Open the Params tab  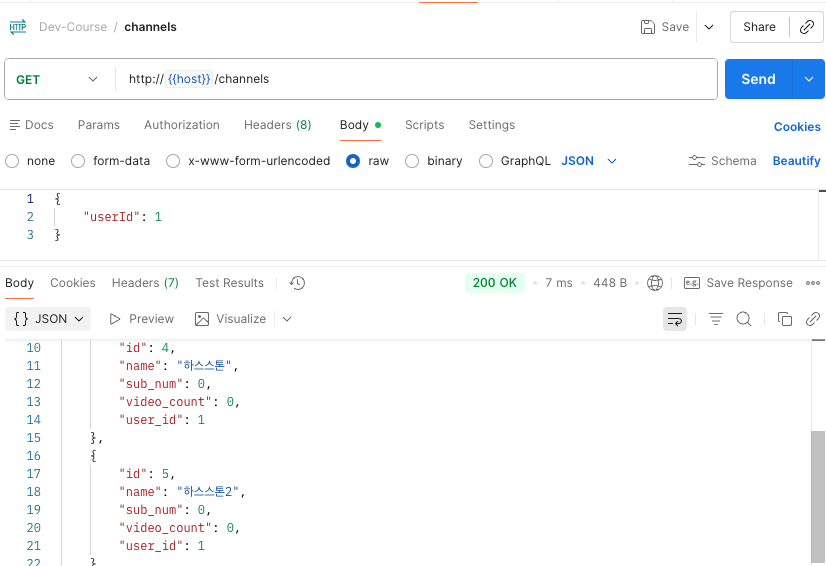99,125
